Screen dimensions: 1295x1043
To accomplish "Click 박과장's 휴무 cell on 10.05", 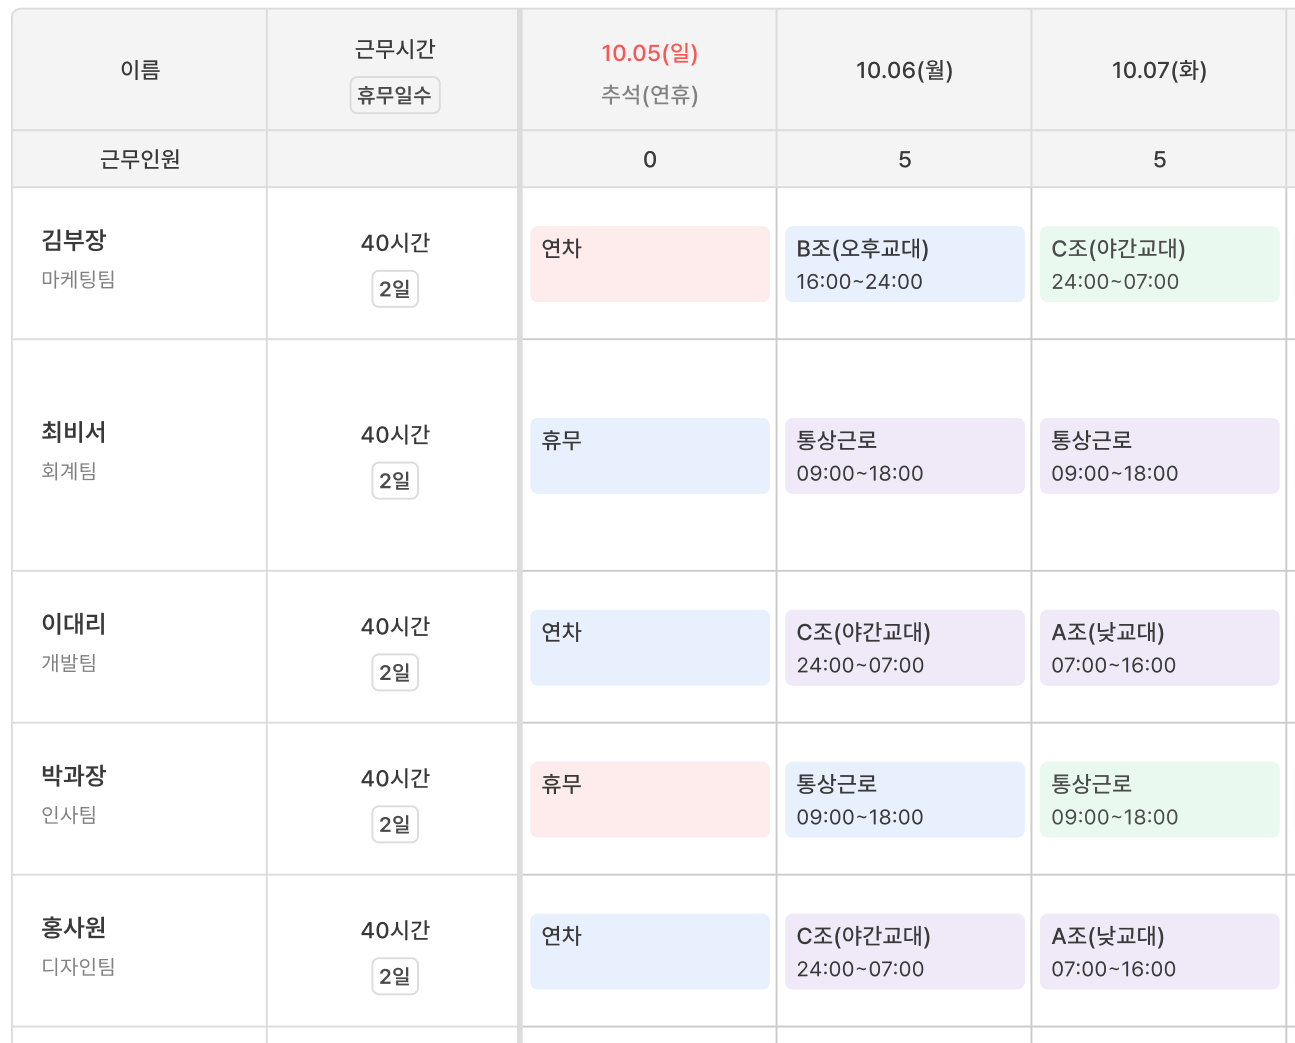I will coord(650,800).
